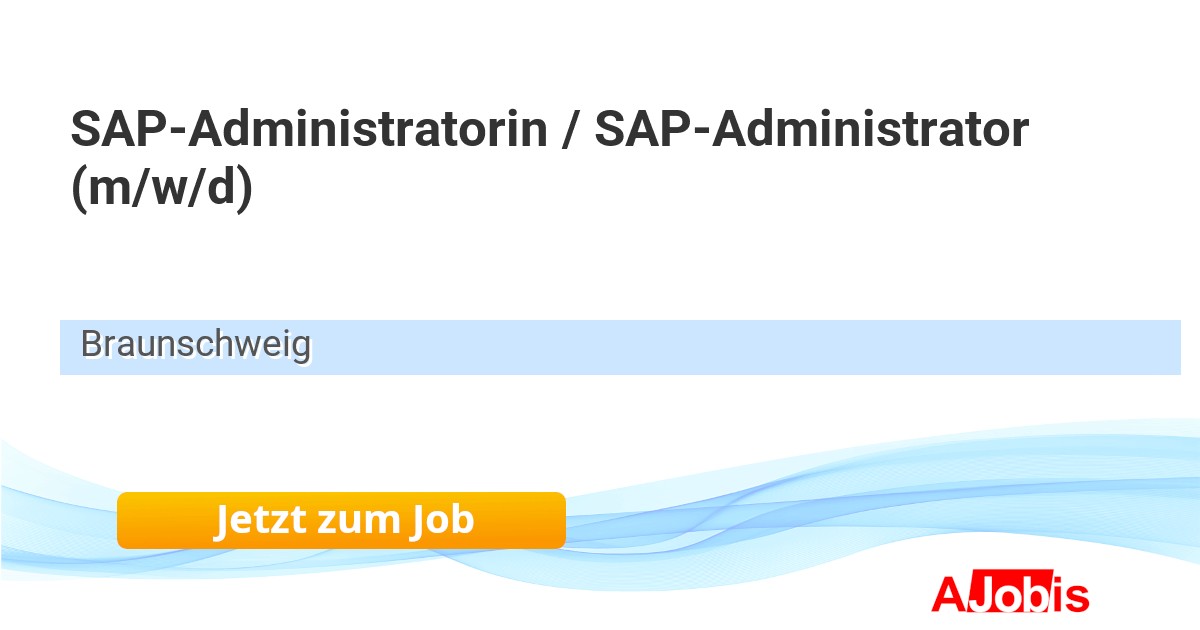The image size is (1200, 630).
Task: Click "SAP-Administrator" at end of first title line
Action: point(811,129)
